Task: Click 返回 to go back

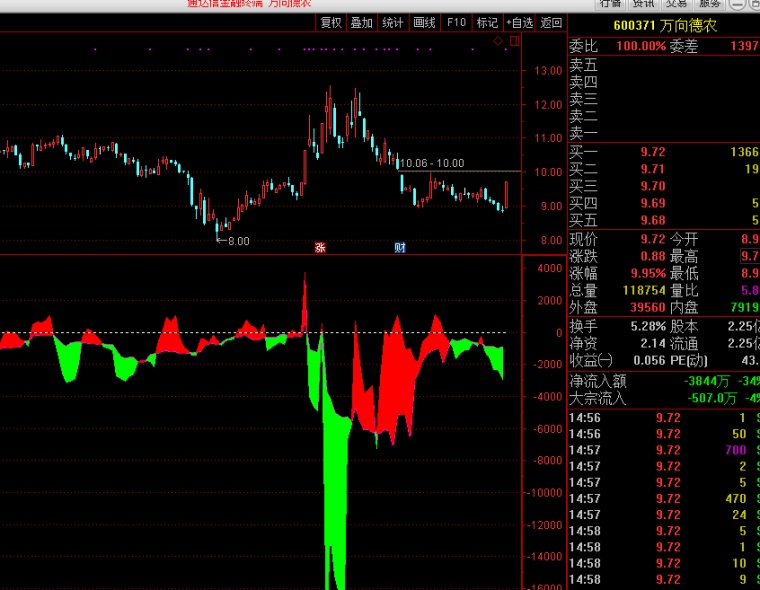Action: (x=551, y=23)
